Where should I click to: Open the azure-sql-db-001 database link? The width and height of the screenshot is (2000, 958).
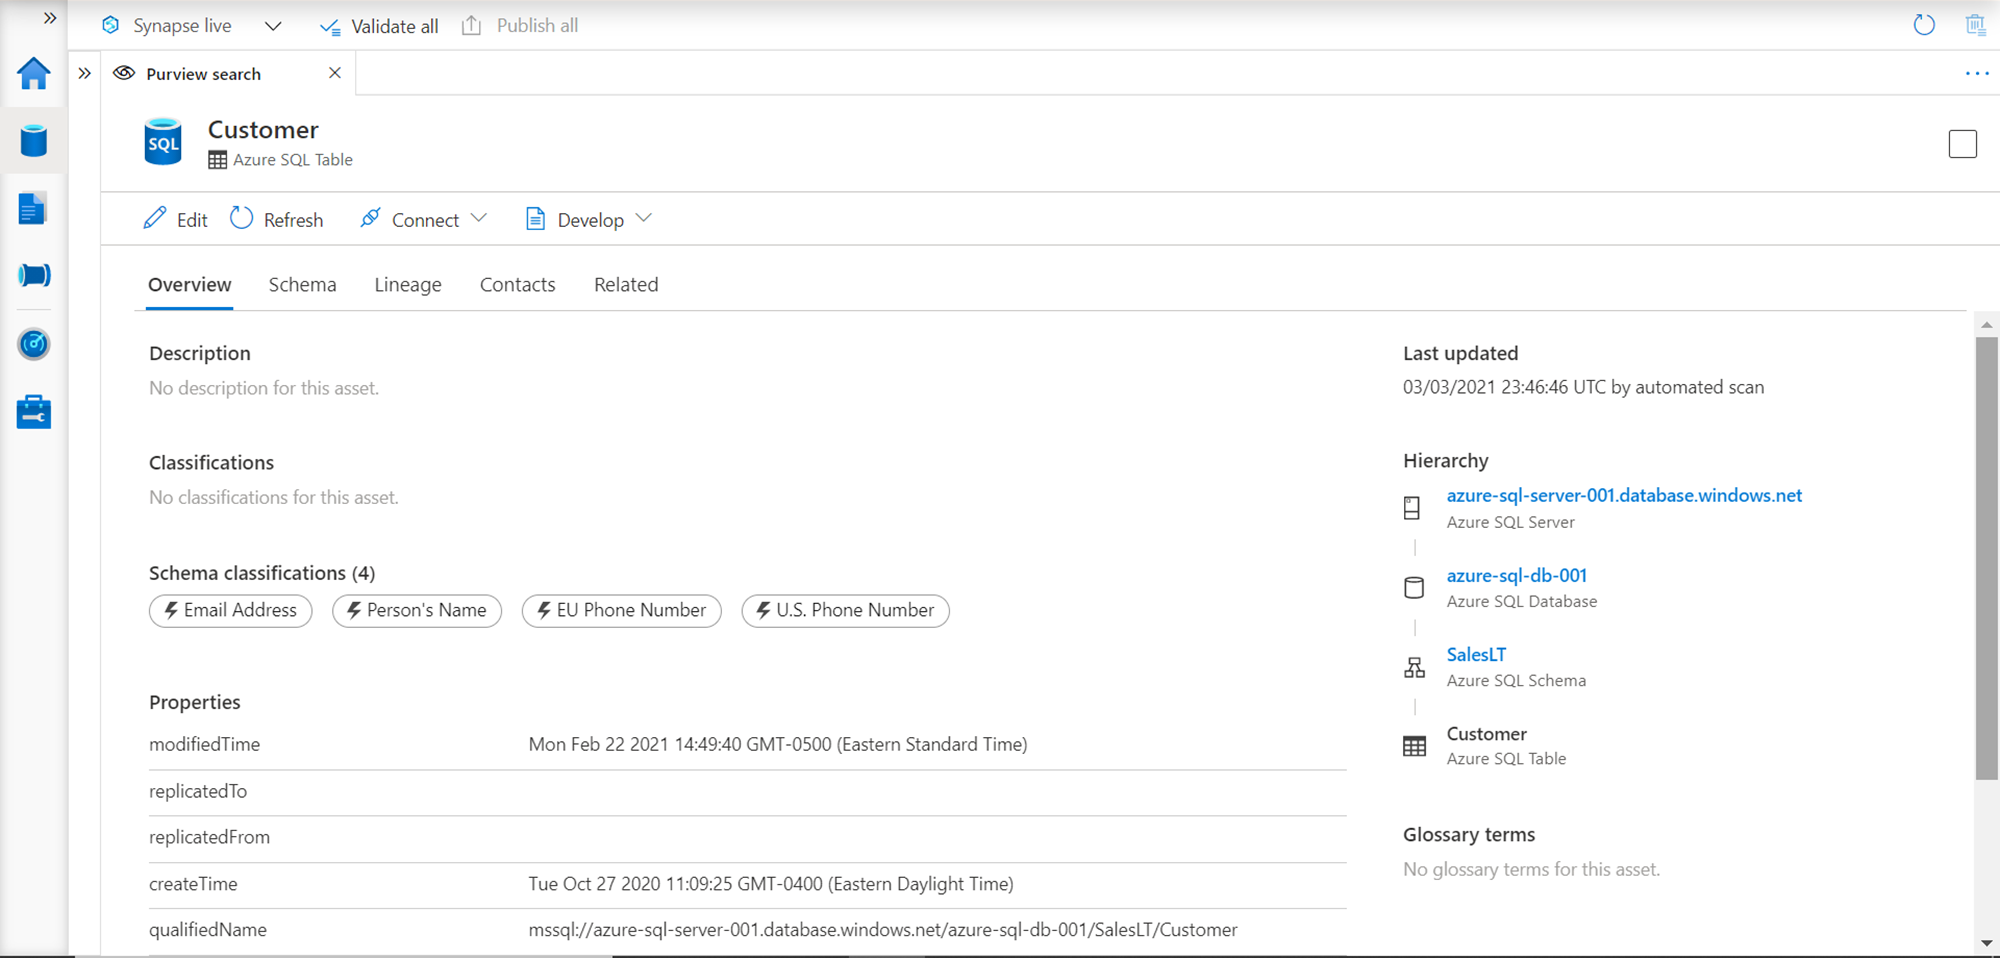click(x=1517, y=576)
